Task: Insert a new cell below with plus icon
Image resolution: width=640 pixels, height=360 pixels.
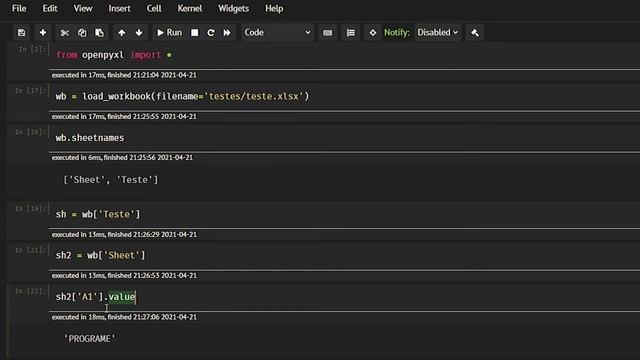Action: pyautogui.click(x=43, y=33)
